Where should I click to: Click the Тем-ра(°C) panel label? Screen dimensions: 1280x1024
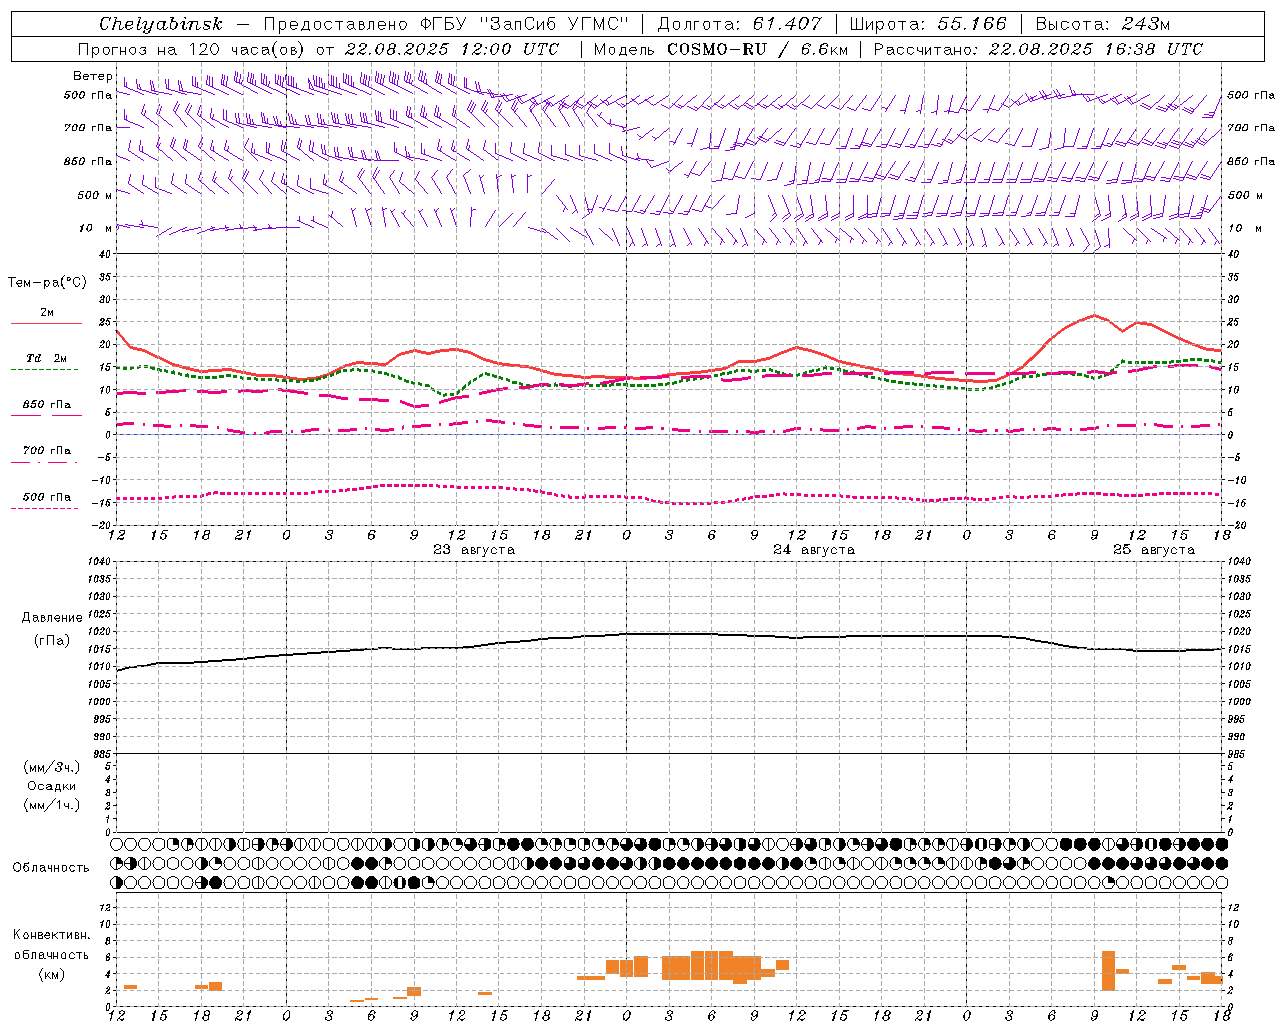[x=47, y=283]
